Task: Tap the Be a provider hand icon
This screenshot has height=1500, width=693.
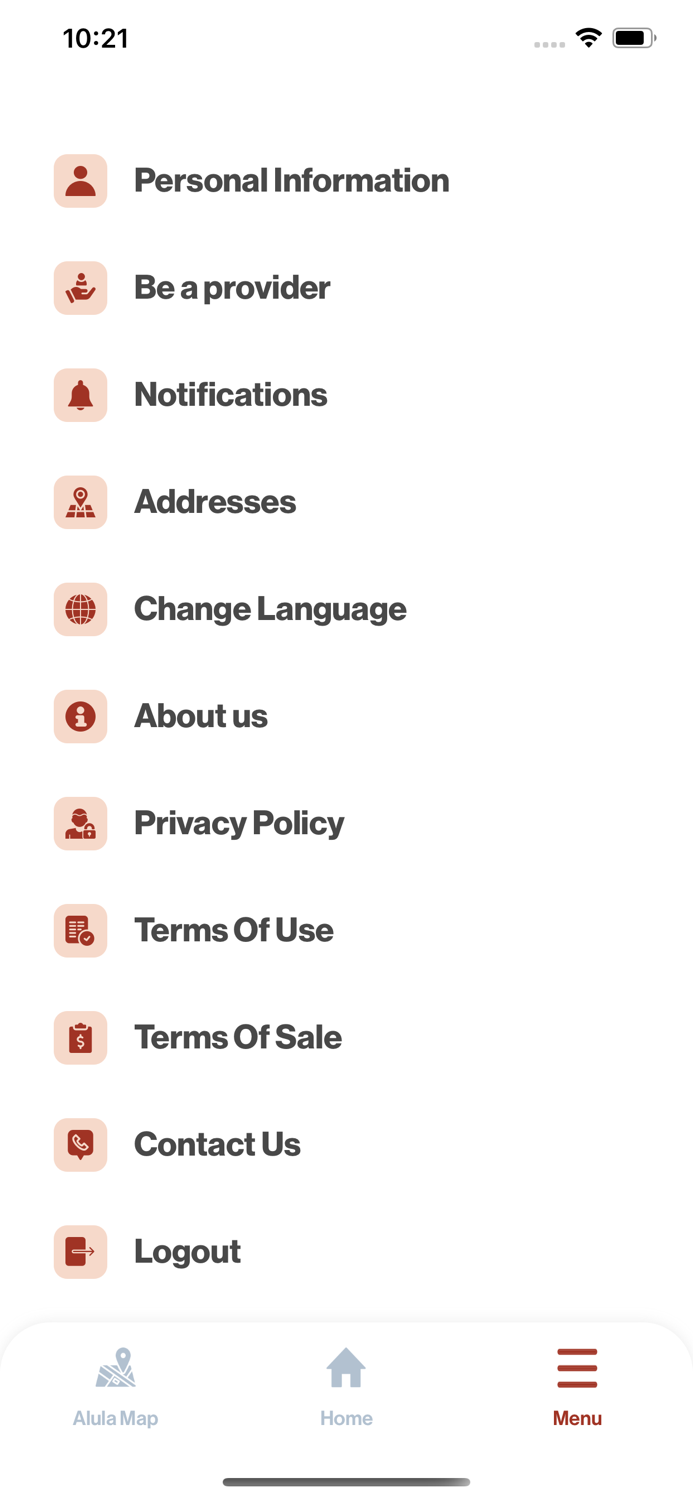Action: (80, 288)
